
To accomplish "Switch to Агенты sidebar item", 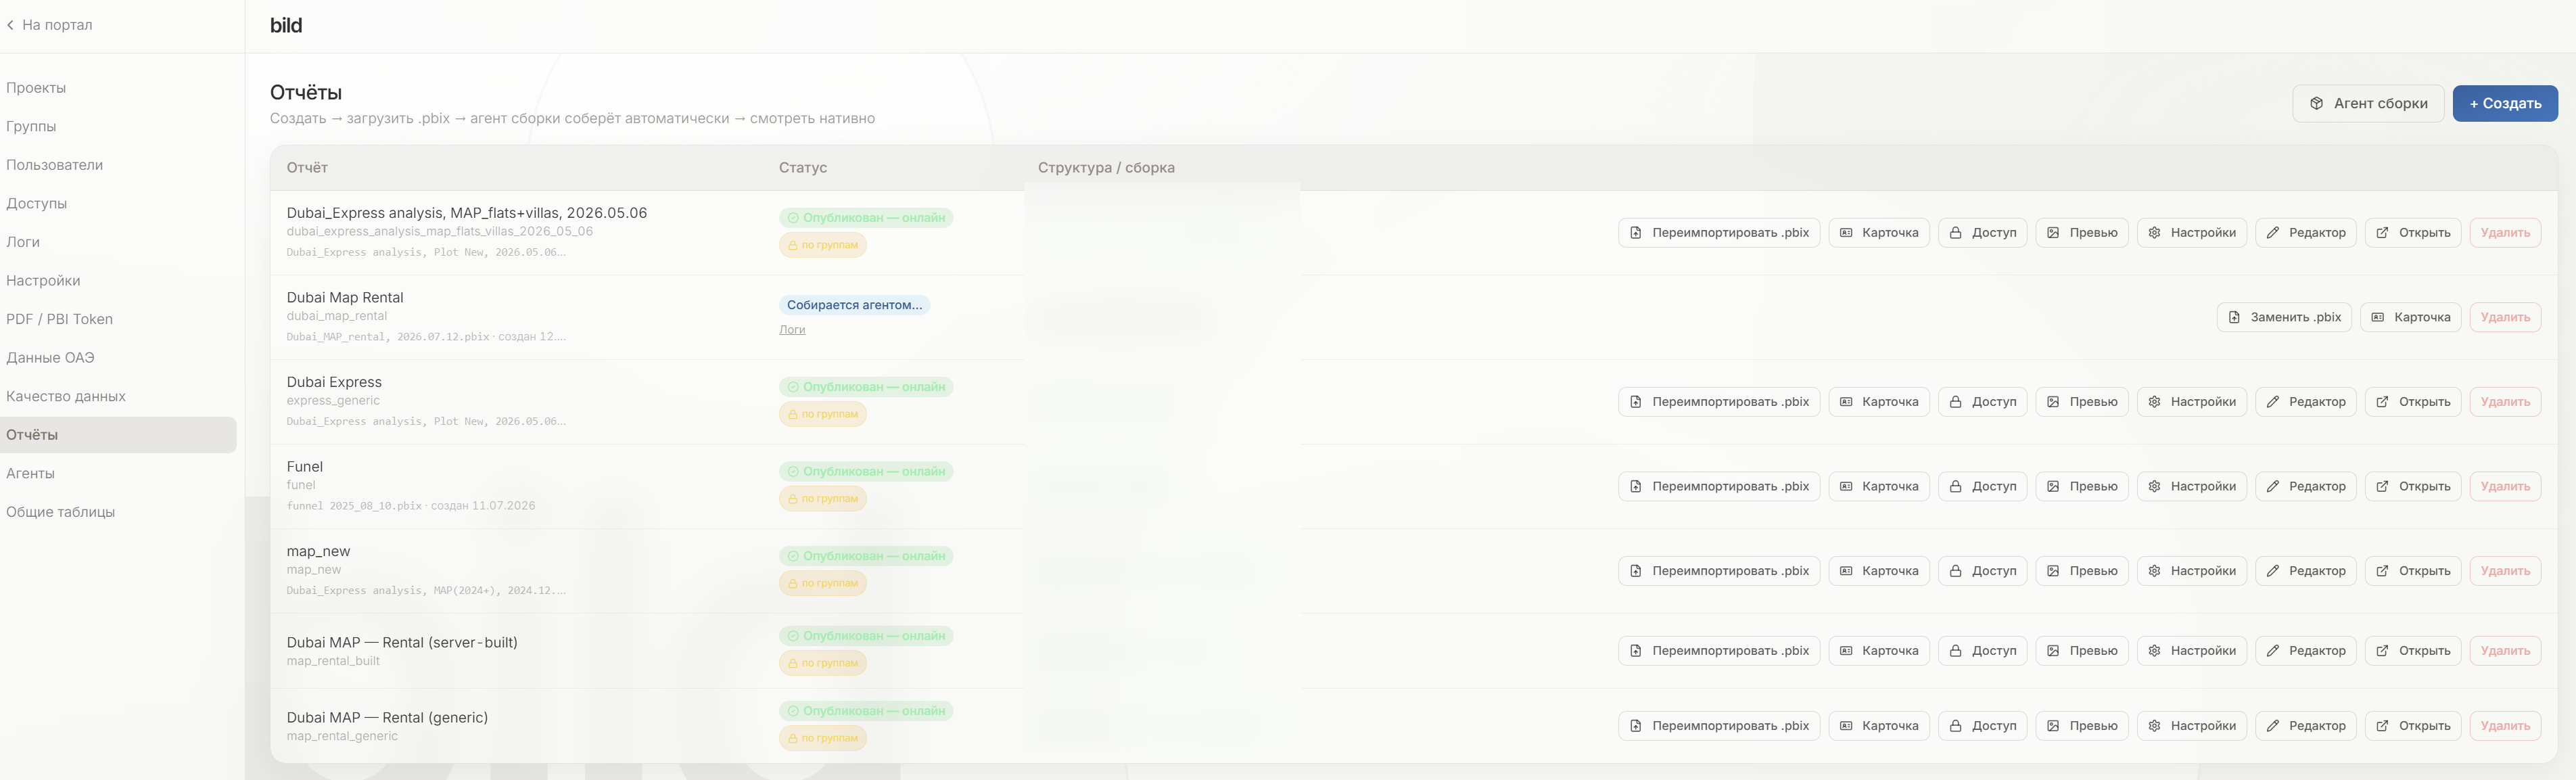I will coord(30,473).
